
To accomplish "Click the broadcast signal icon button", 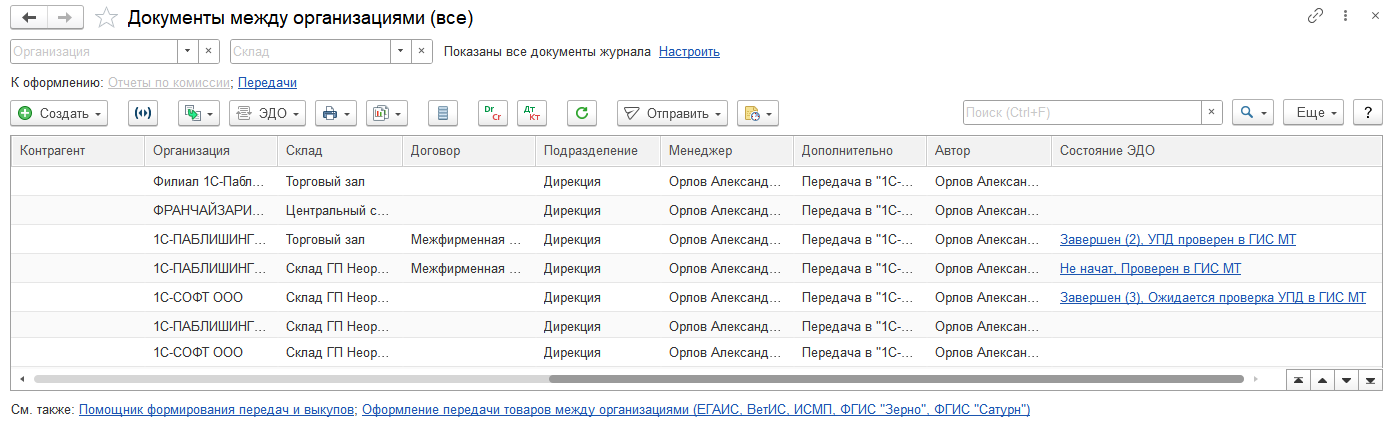I will pyautogui.click(x=144, y=114).
